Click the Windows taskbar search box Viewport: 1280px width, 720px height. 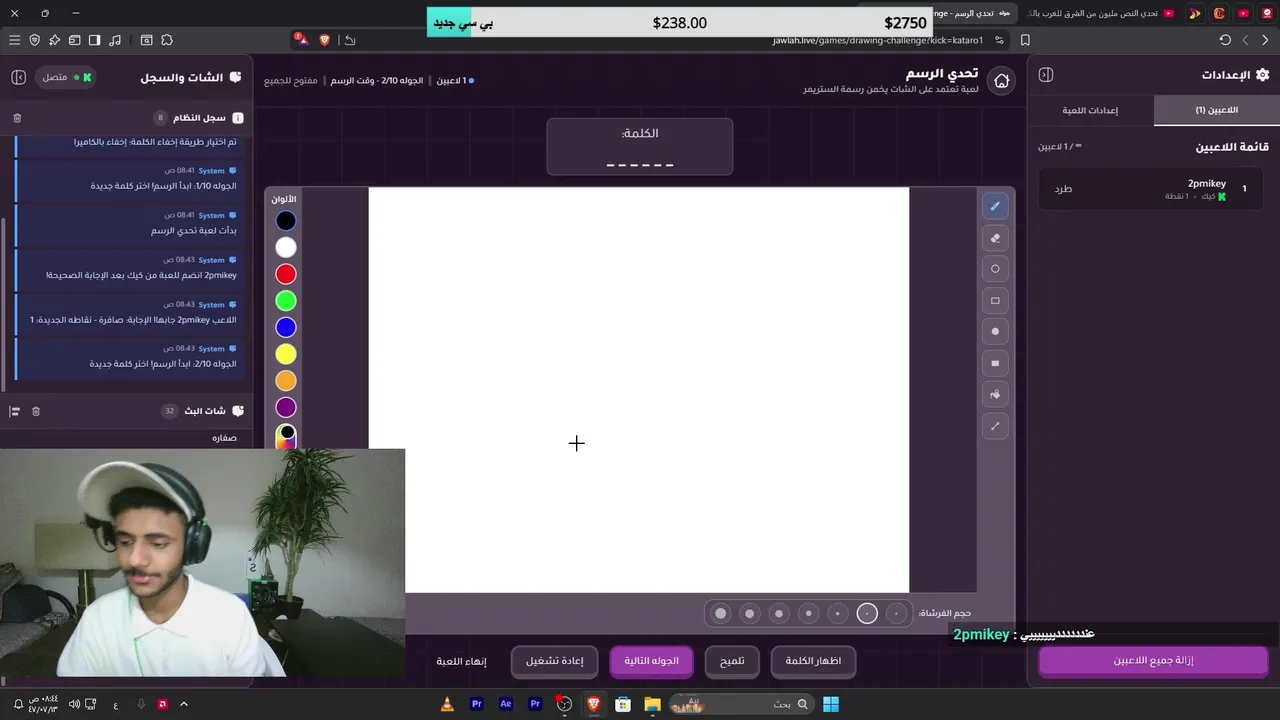coord(742,704)
